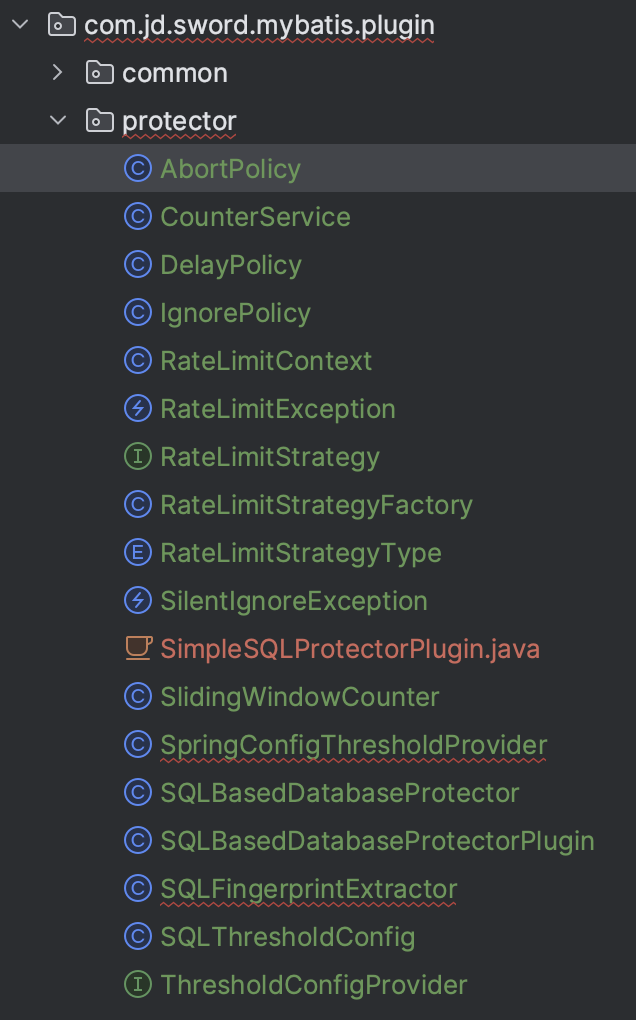636x1020 pixels.
Task: Click the class icon beside AbortPolicy
Action: (x=137, y=169)
